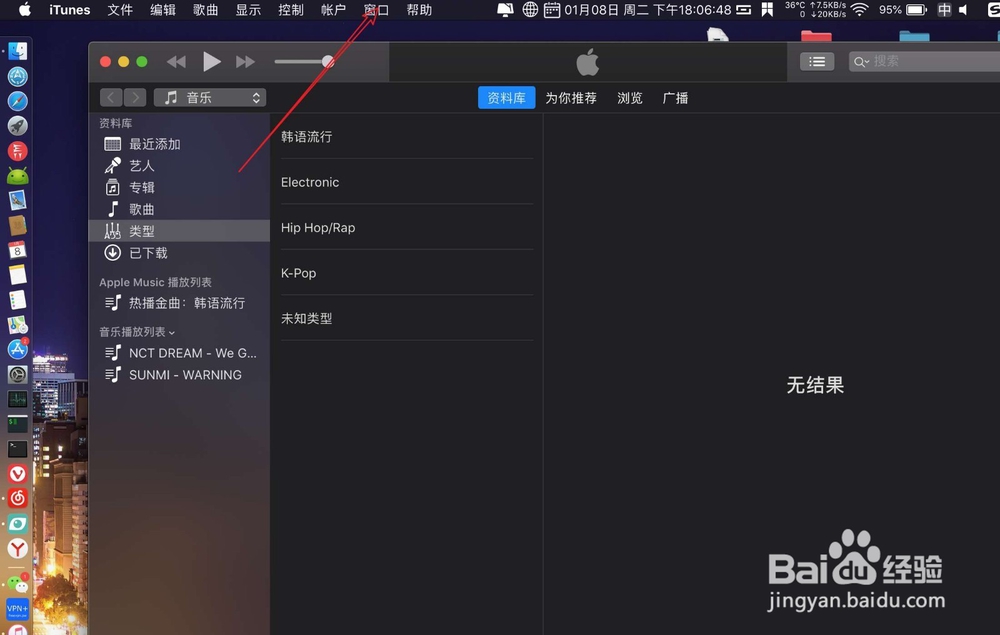Screen dimensions: 1000x635
Task: Open Launchpad rocket in the Dock
Action: pyautogui.click(x=17, y=126)
